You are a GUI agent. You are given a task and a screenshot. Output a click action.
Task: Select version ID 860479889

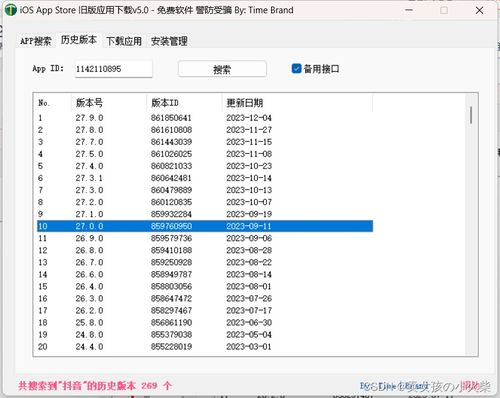pyautogui.click(x=171, y=190)
